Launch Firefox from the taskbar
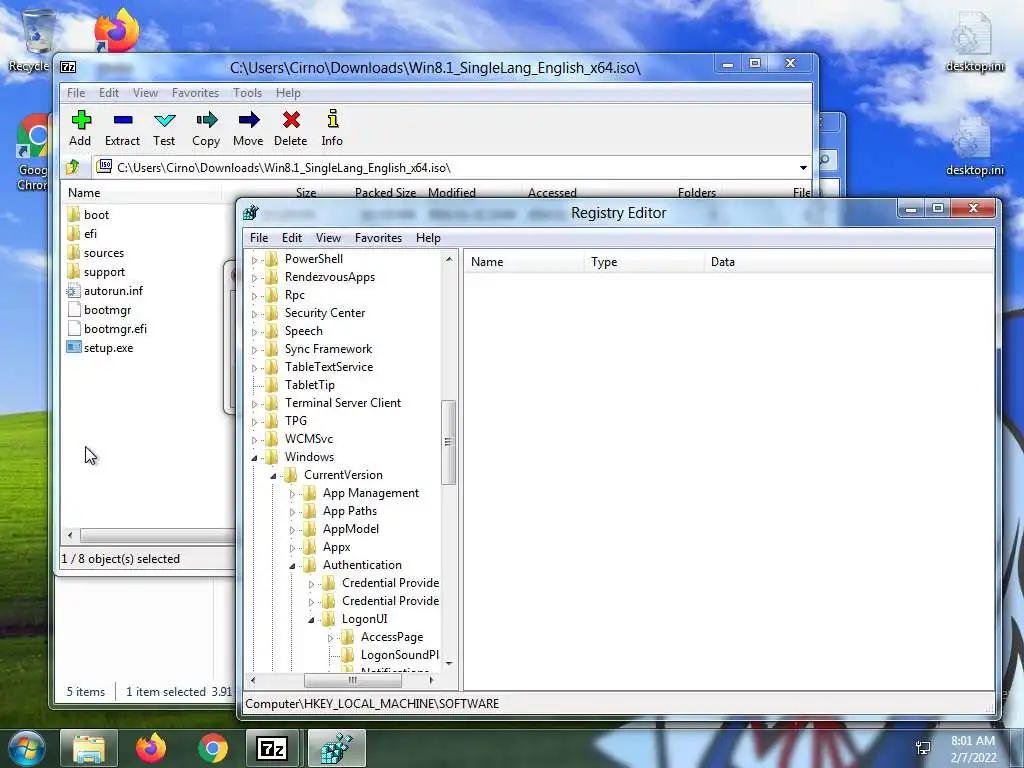Image resolution: width=1024 pixels, height=768 pixels. coord(151,748)
